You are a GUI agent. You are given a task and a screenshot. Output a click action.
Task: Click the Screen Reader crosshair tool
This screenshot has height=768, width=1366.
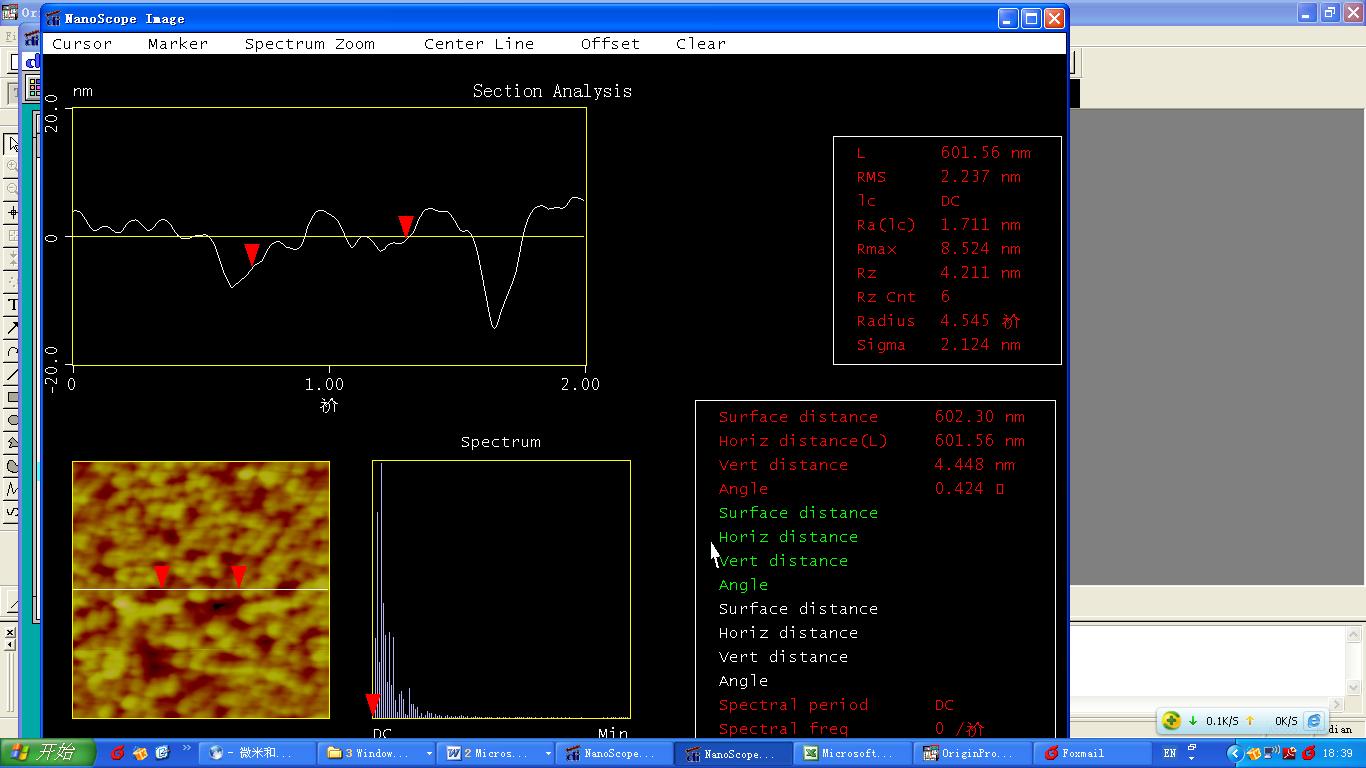click(12, 213)
